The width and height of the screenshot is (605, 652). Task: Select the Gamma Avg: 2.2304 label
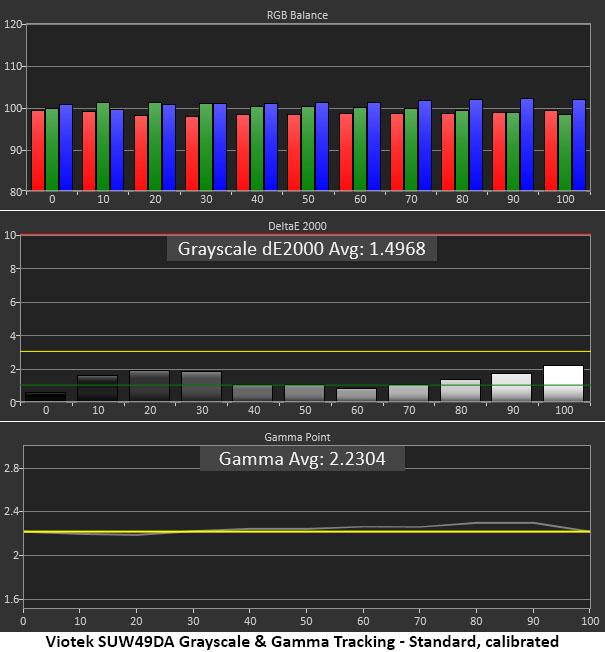(302, 459)
